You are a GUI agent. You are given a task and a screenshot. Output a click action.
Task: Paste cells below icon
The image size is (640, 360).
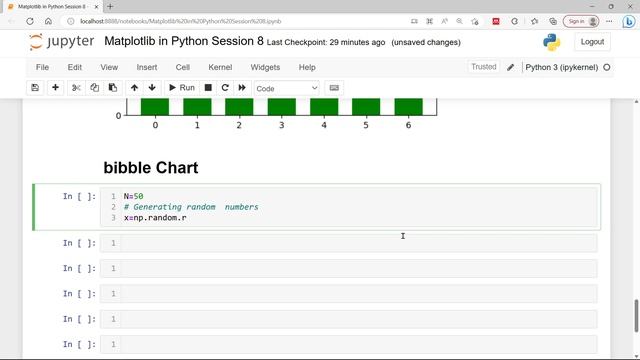113,88
